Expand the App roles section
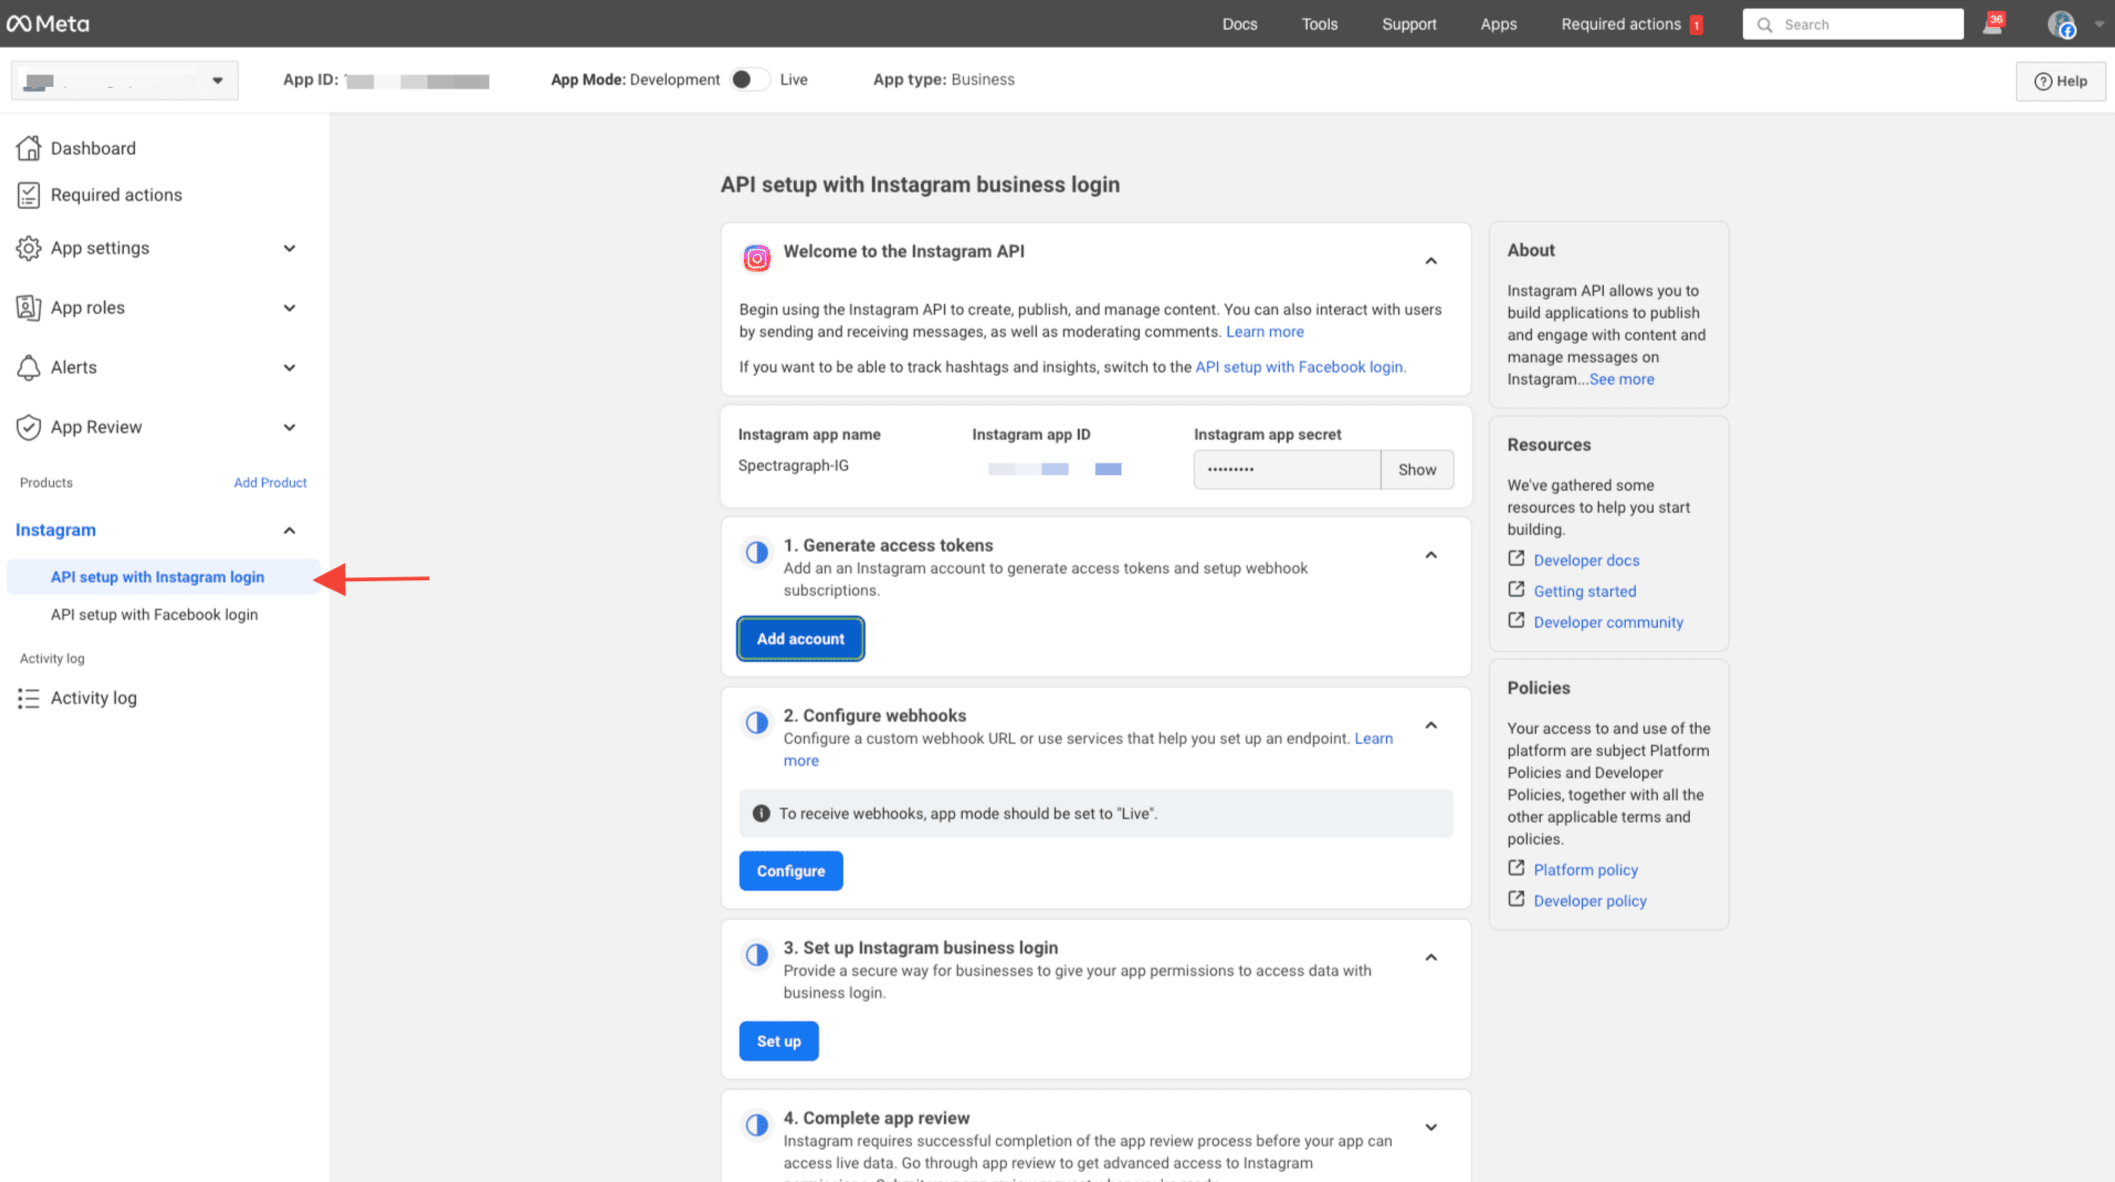The height and width of the screenshot is (1182, 2115). 289,308
